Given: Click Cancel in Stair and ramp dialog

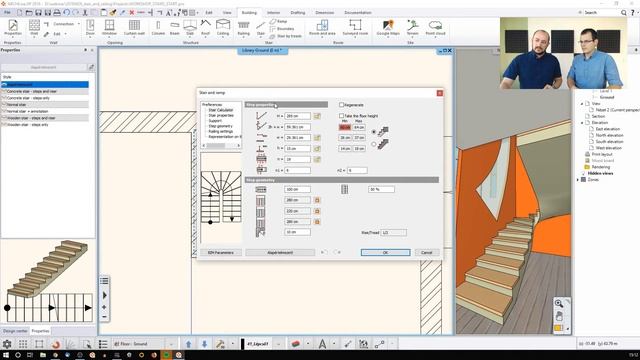Looking at the screenshot, I should point(427,253).
